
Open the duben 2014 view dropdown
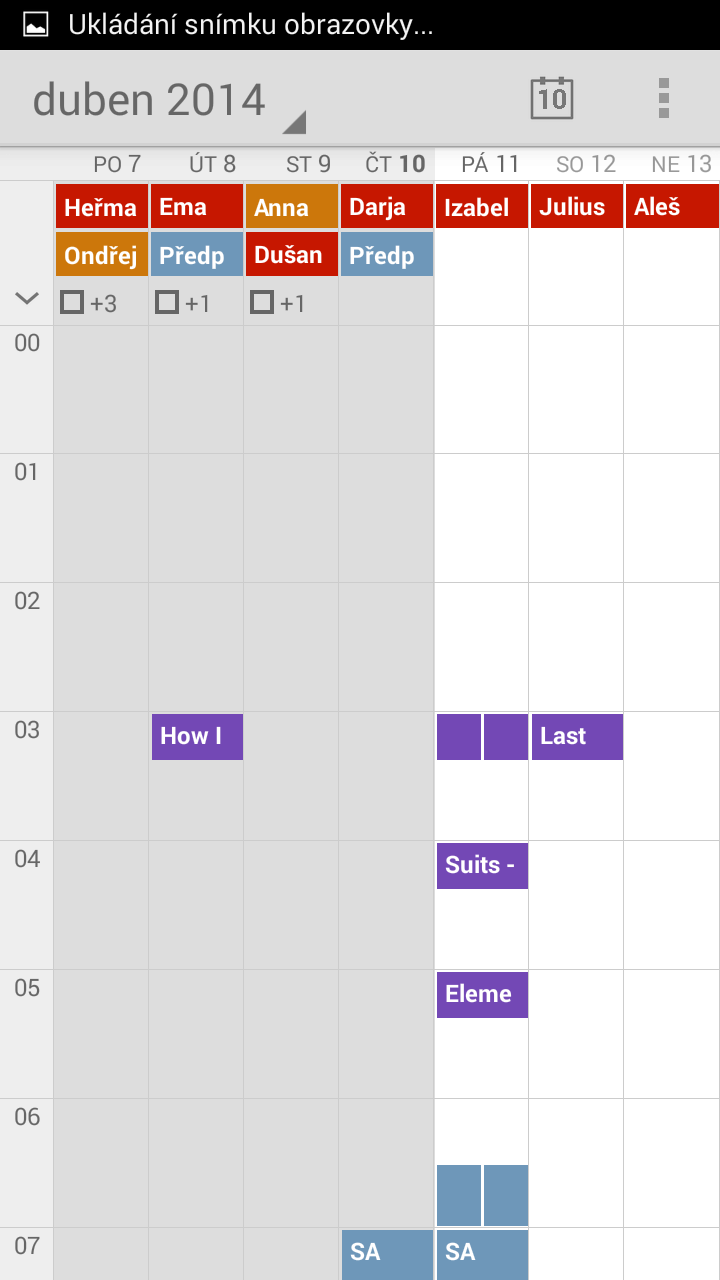pyautogui.click(x=169, y=101)
